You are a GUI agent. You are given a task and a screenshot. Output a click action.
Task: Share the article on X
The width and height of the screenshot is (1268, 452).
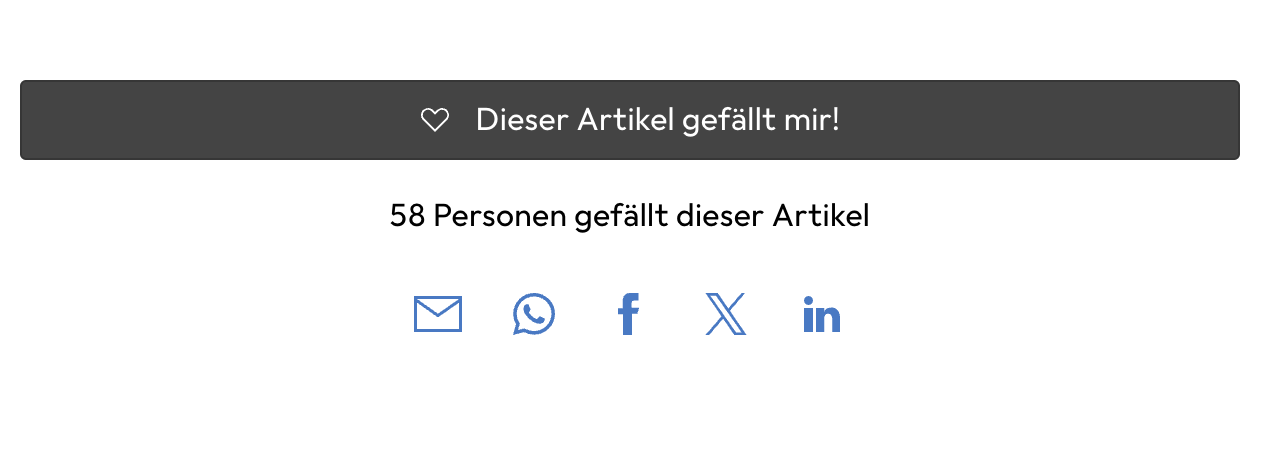click(x=725, y=314)
